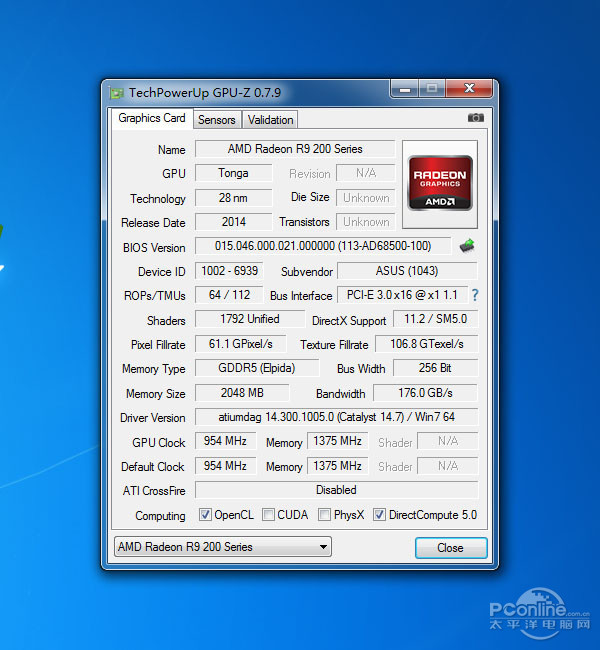Image resolution: width=600 pixels, height=650 pixels.
Task: Click the Device ID value 1002 - 6939
Action: click(229, 271)
